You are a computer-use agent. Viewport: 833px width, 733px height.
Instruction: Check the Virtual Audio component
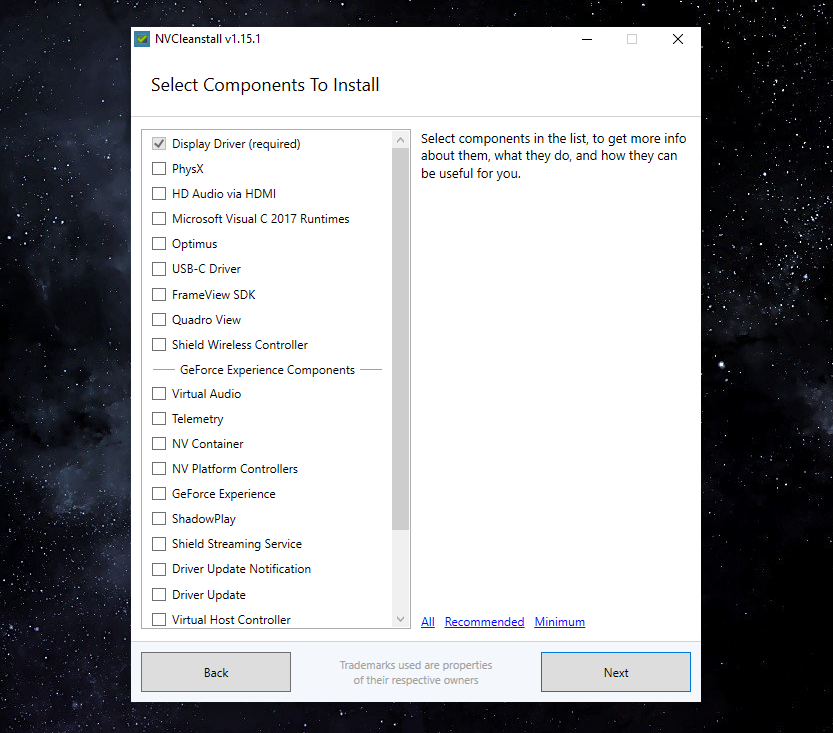click(159, 394)
